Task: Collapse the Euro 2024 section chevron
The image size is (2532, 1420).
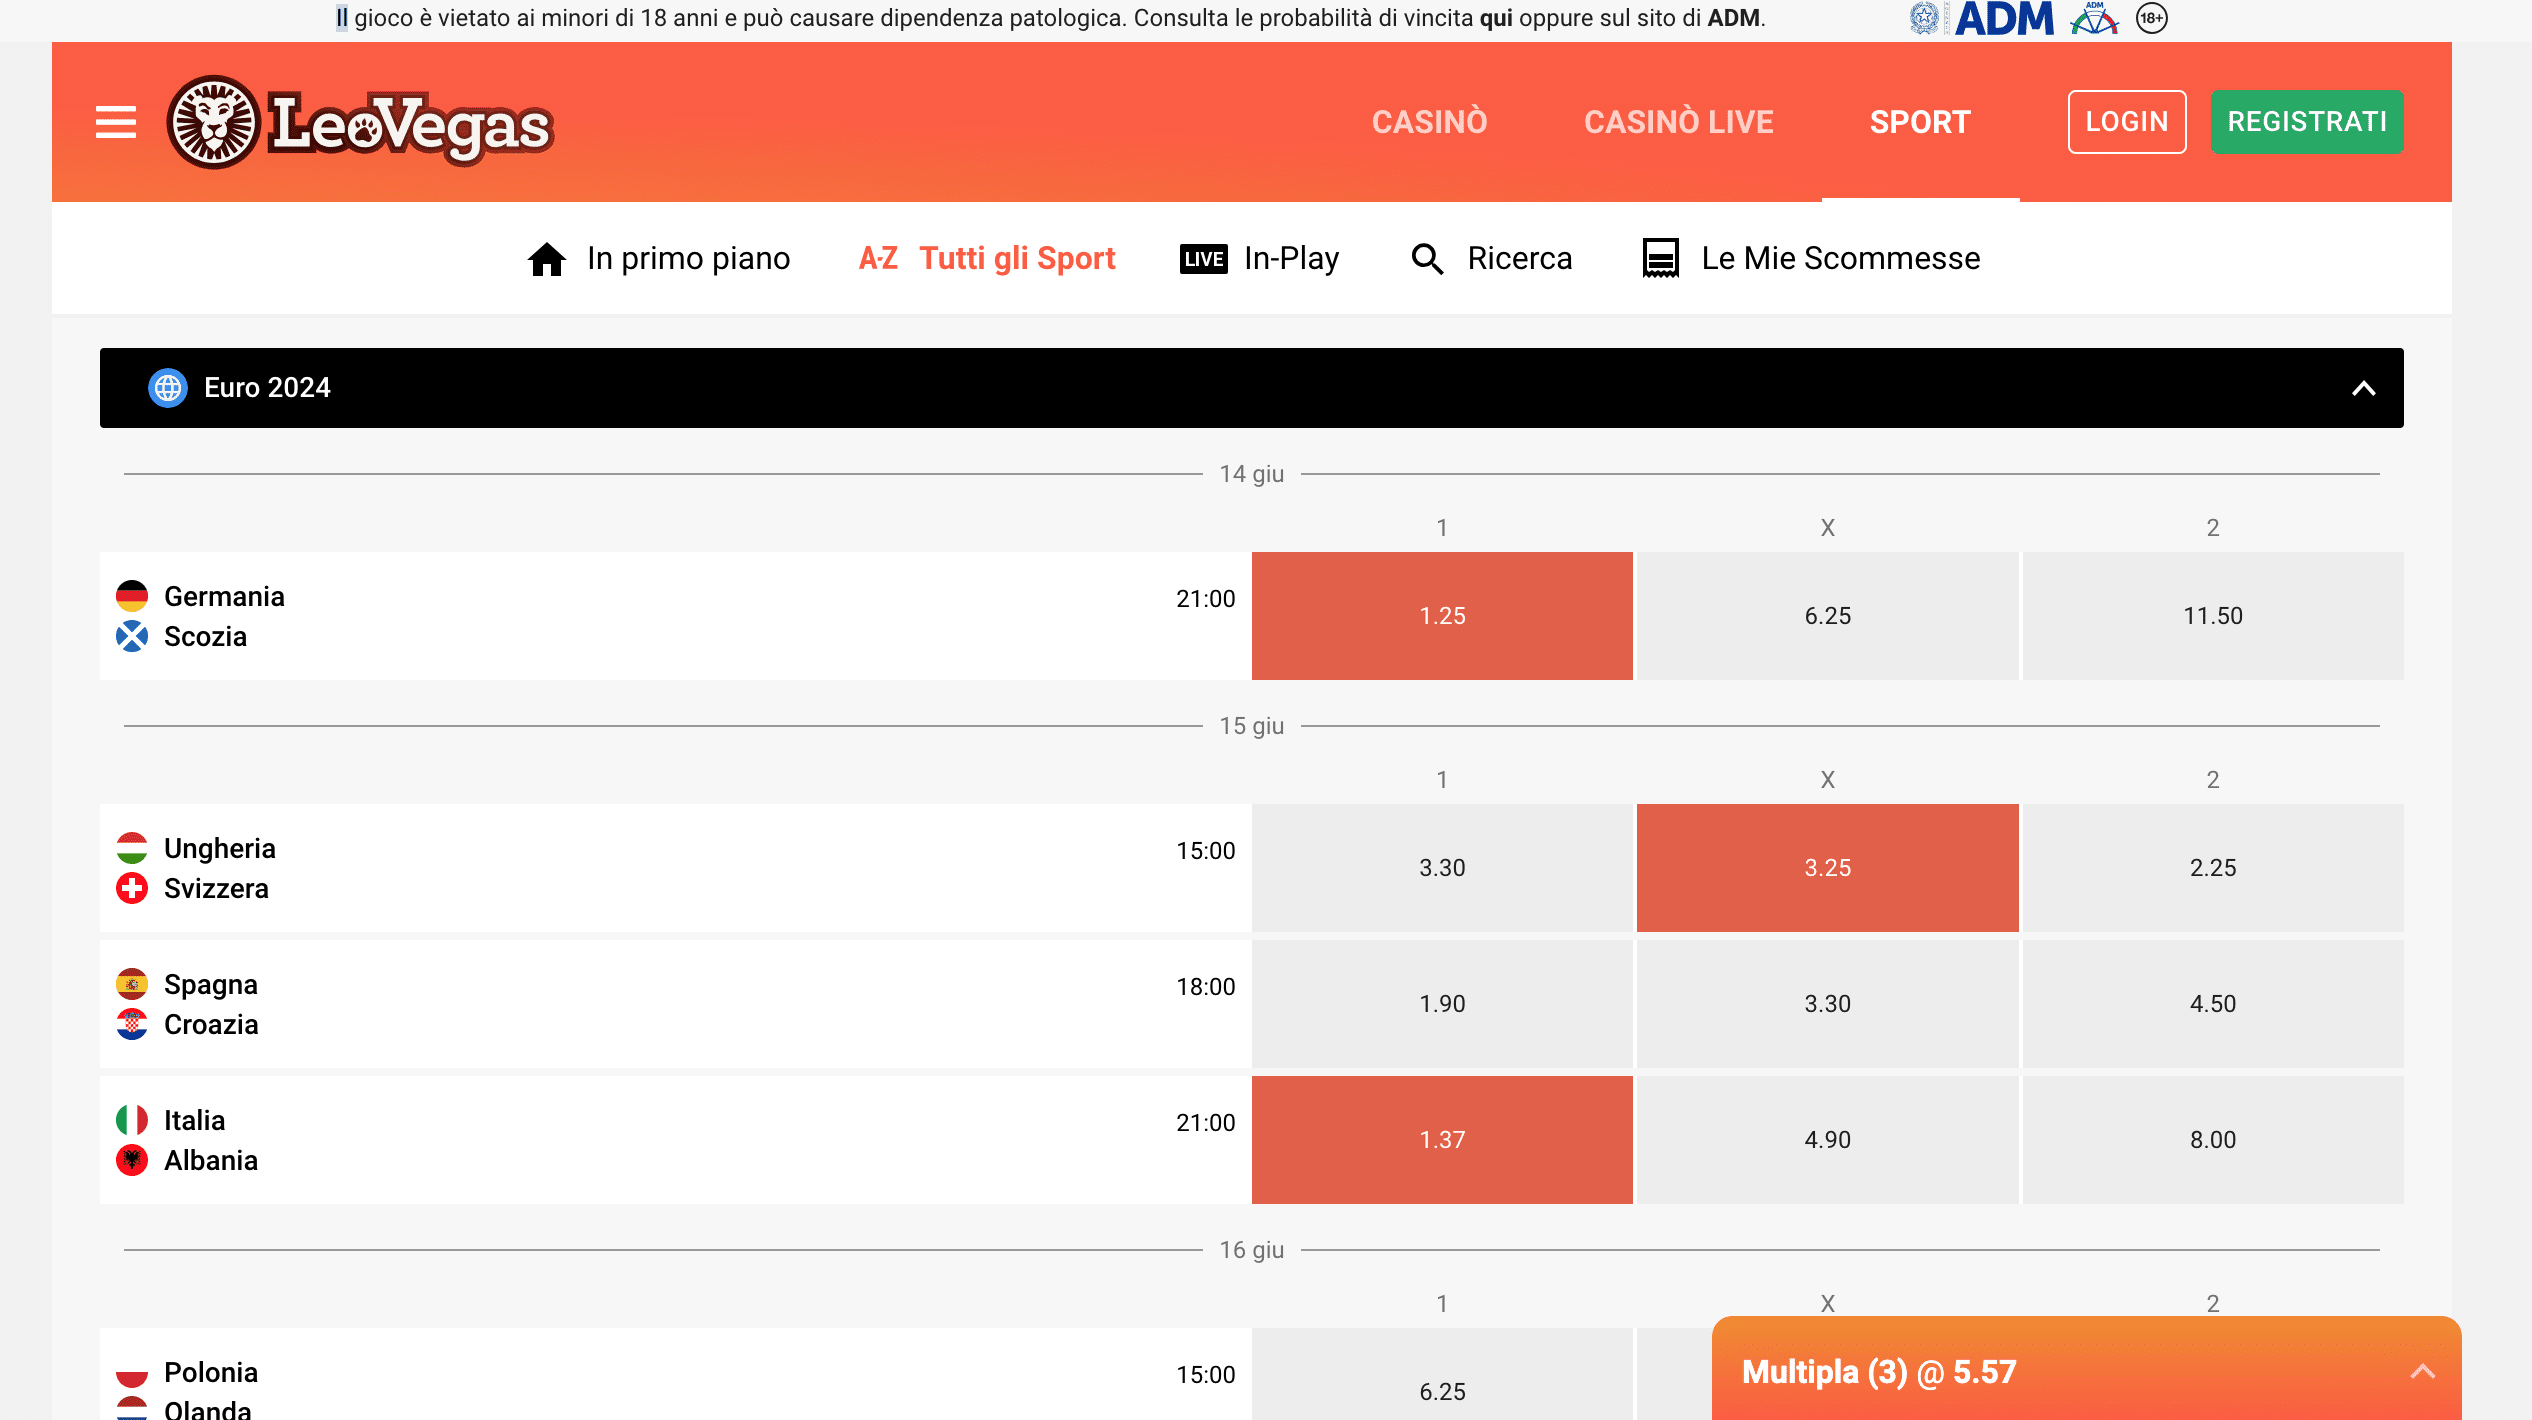Action: (x=2363, y=388)
